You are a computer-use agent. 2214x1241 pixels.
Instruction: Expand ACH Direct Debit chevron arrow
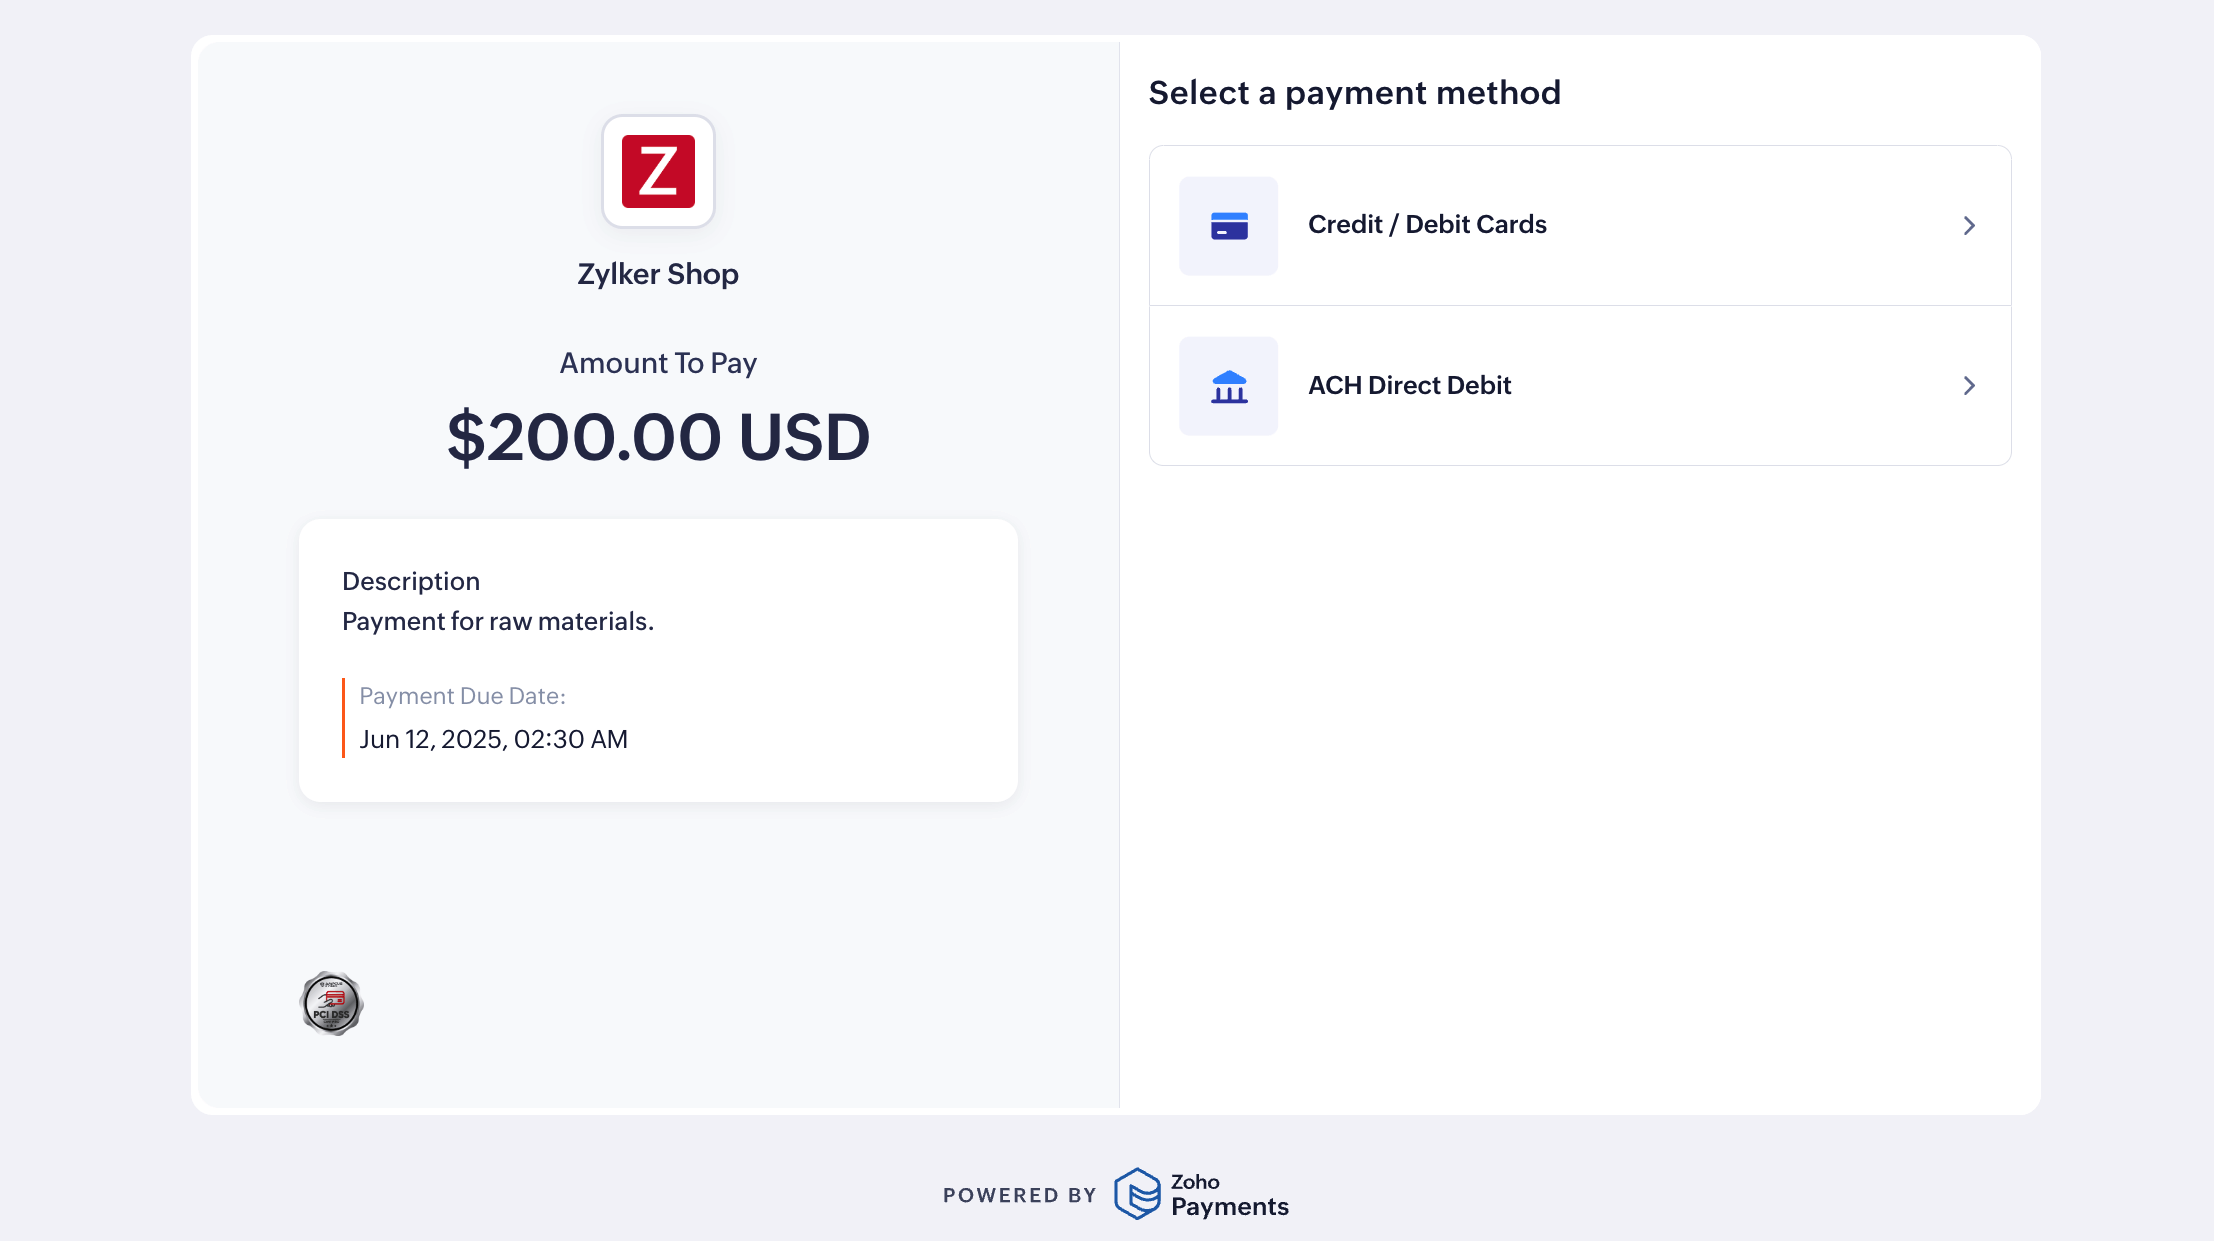[1968, 386]
